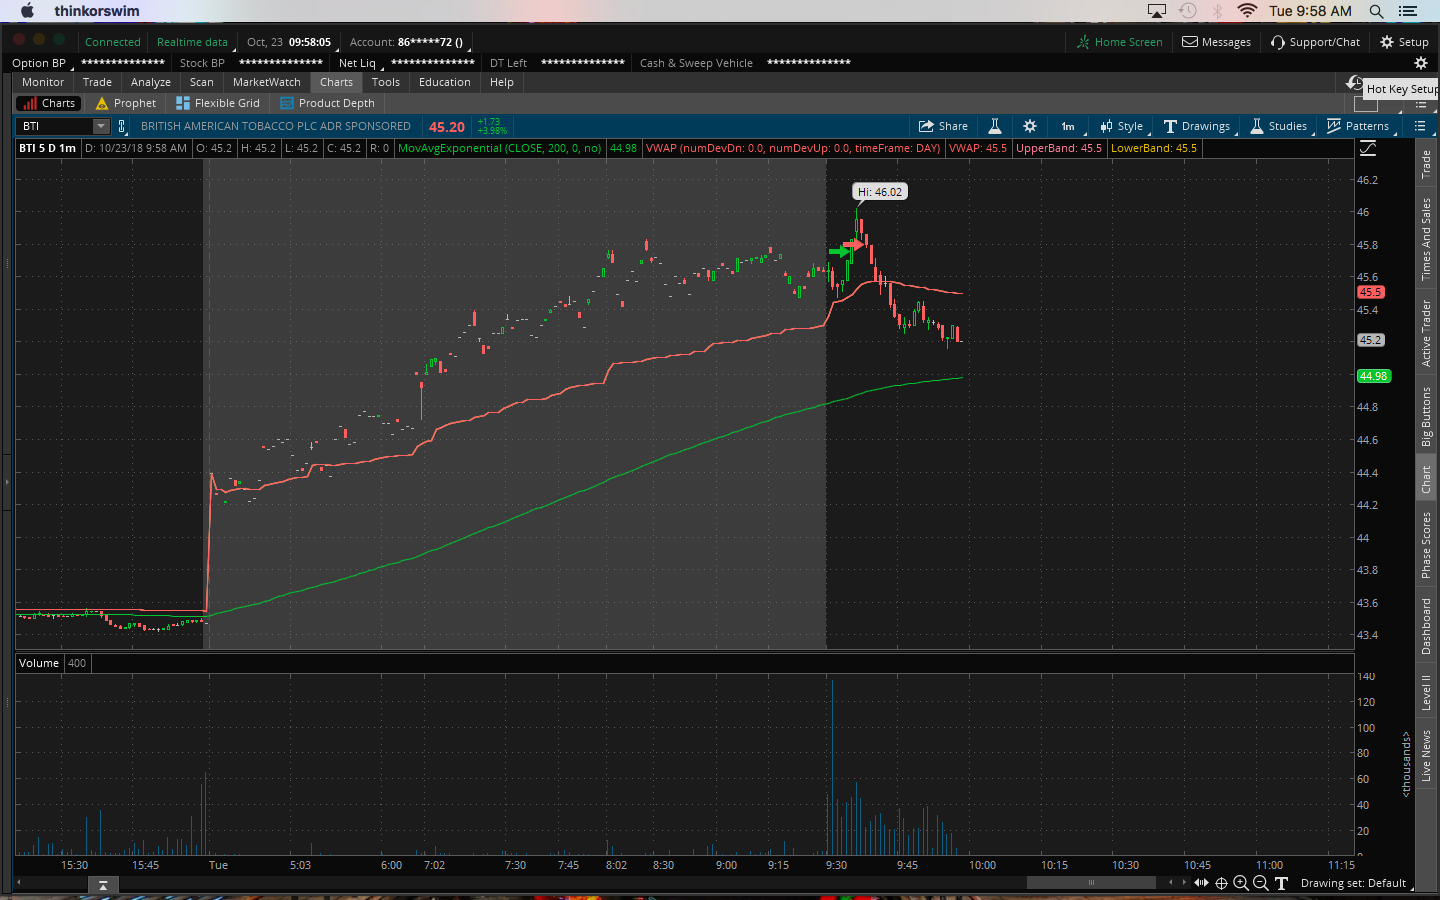Open the Home Screen link

click(1120, 42)
